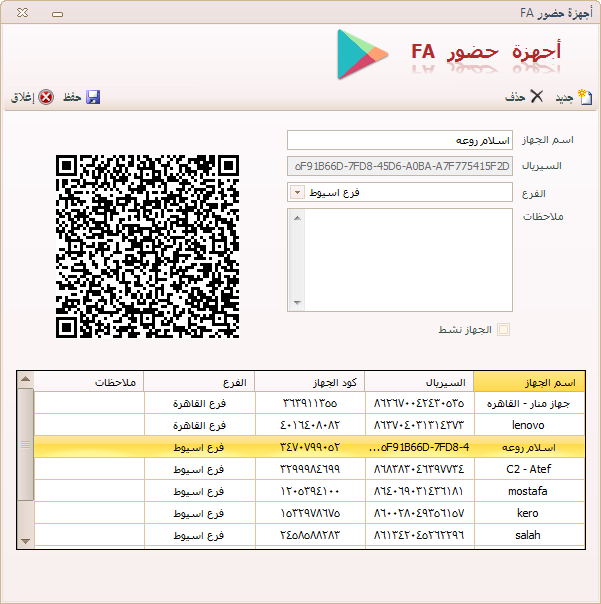This screenshot has height=604, width=601.
Task: Click the highlighted اسلام روعه table row name
Action: point(529,447)
